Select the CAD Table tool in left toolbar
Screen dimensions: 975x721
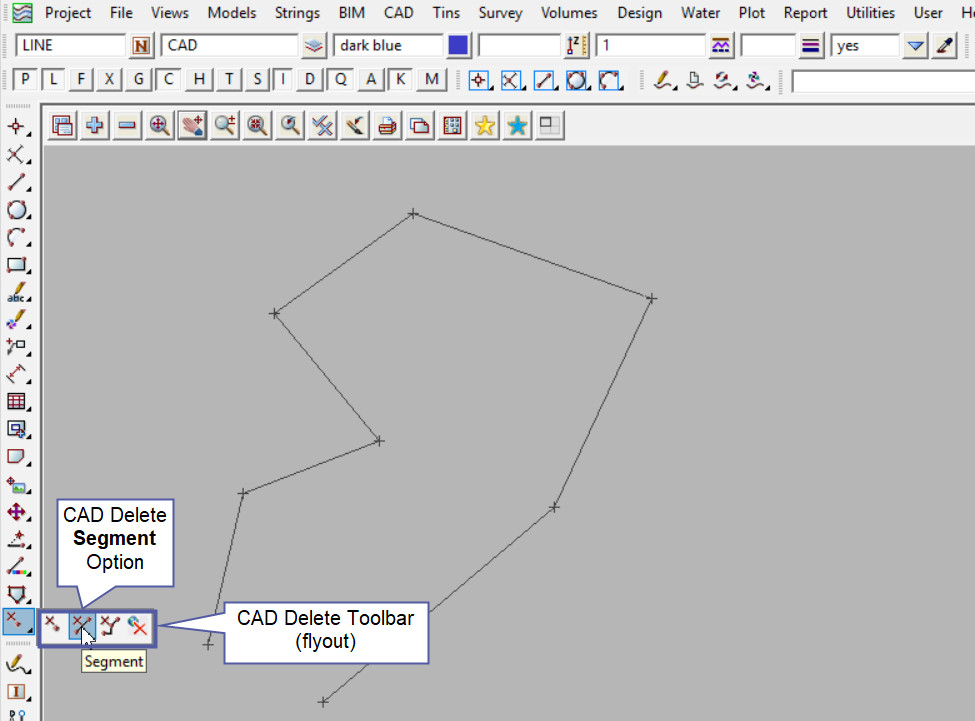point(17,402)
